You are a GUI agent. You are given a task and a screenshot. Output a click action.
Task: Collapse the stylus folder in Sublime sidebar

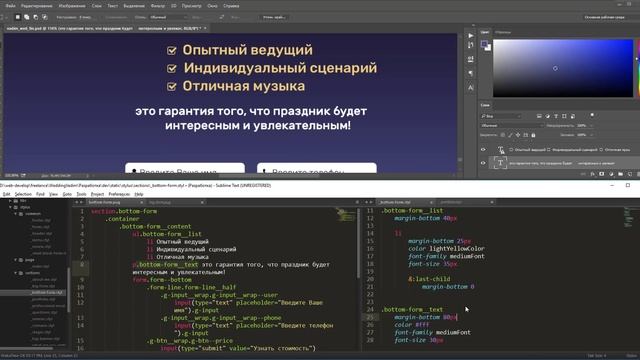coord(10,207)
